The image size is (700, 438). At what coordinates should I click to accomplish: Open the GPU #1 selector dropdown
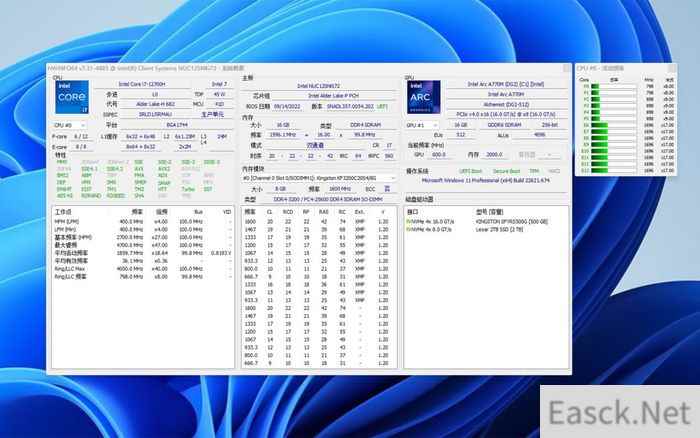[x=422, y=125]
